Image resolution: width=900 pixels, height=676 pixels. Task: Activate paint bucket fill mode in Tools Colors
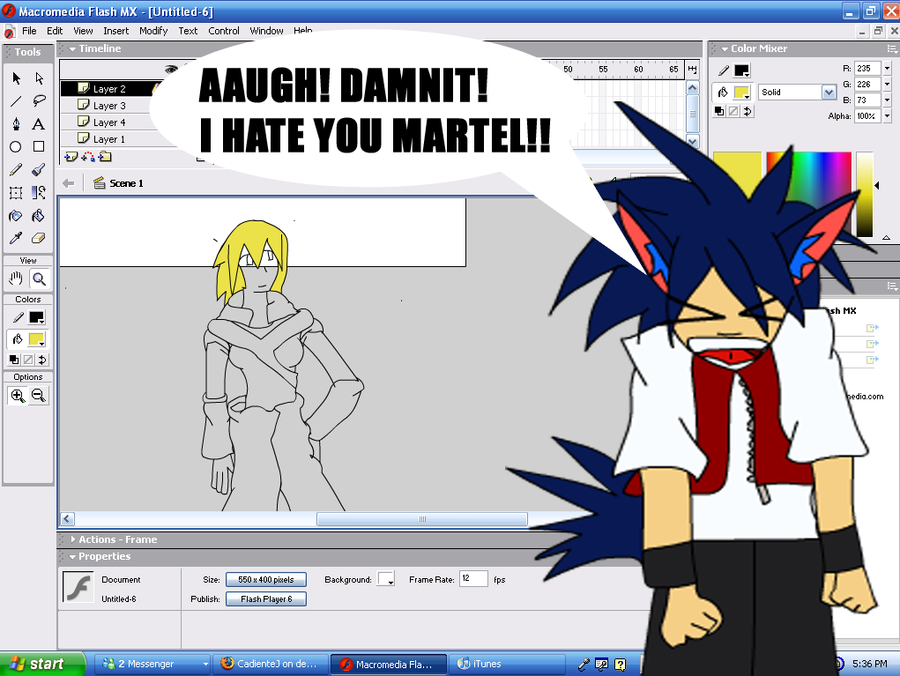click(18, 340)
